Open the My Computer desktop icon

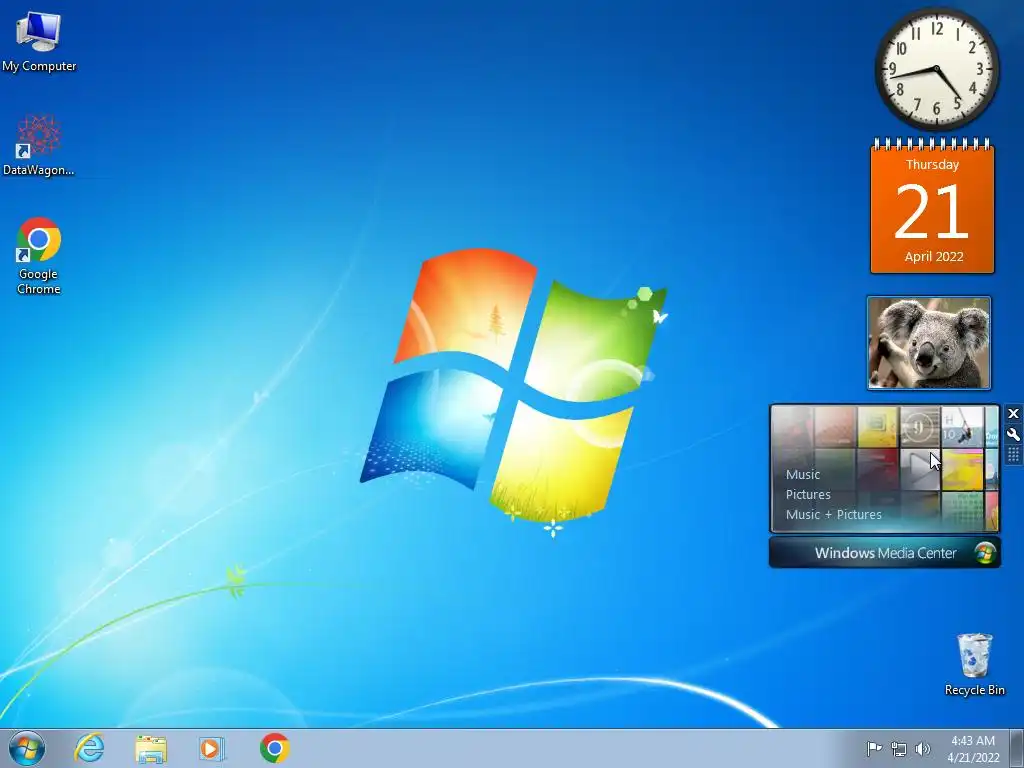click(39, 42)
